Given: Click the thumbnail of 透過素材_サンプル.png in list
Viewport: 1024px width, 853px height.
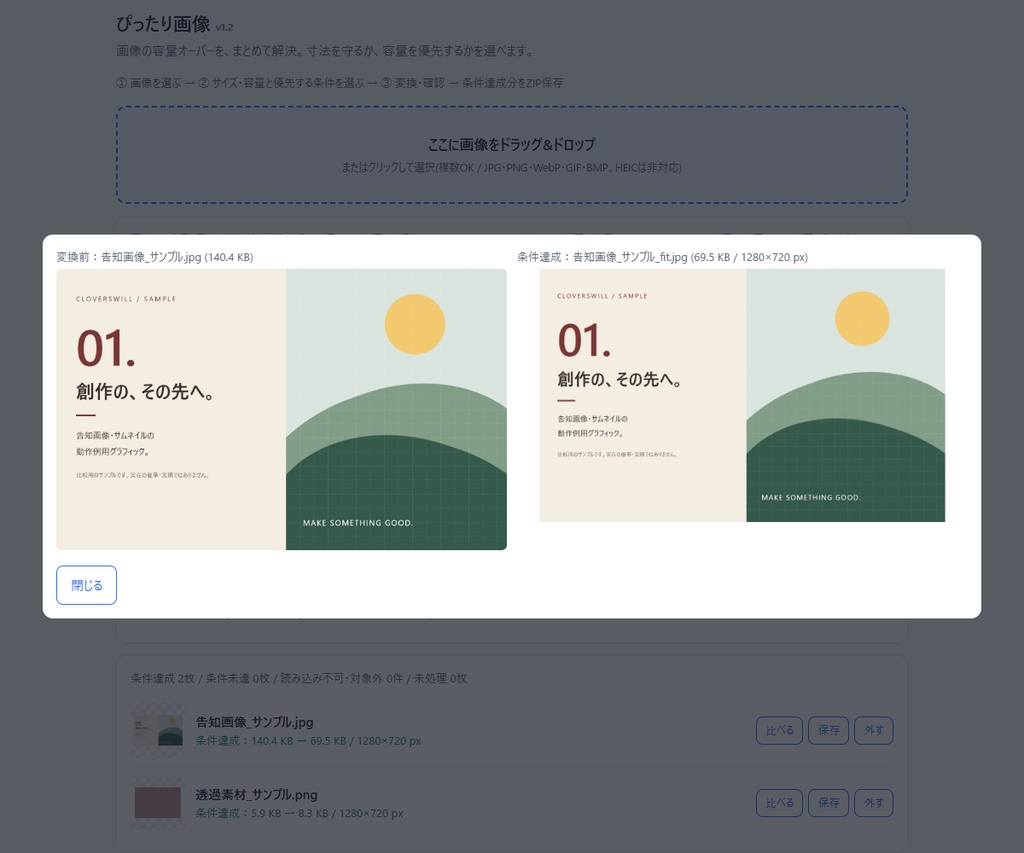Looking at the screenshot, I should pyautogui.click(x=157, y=803).
